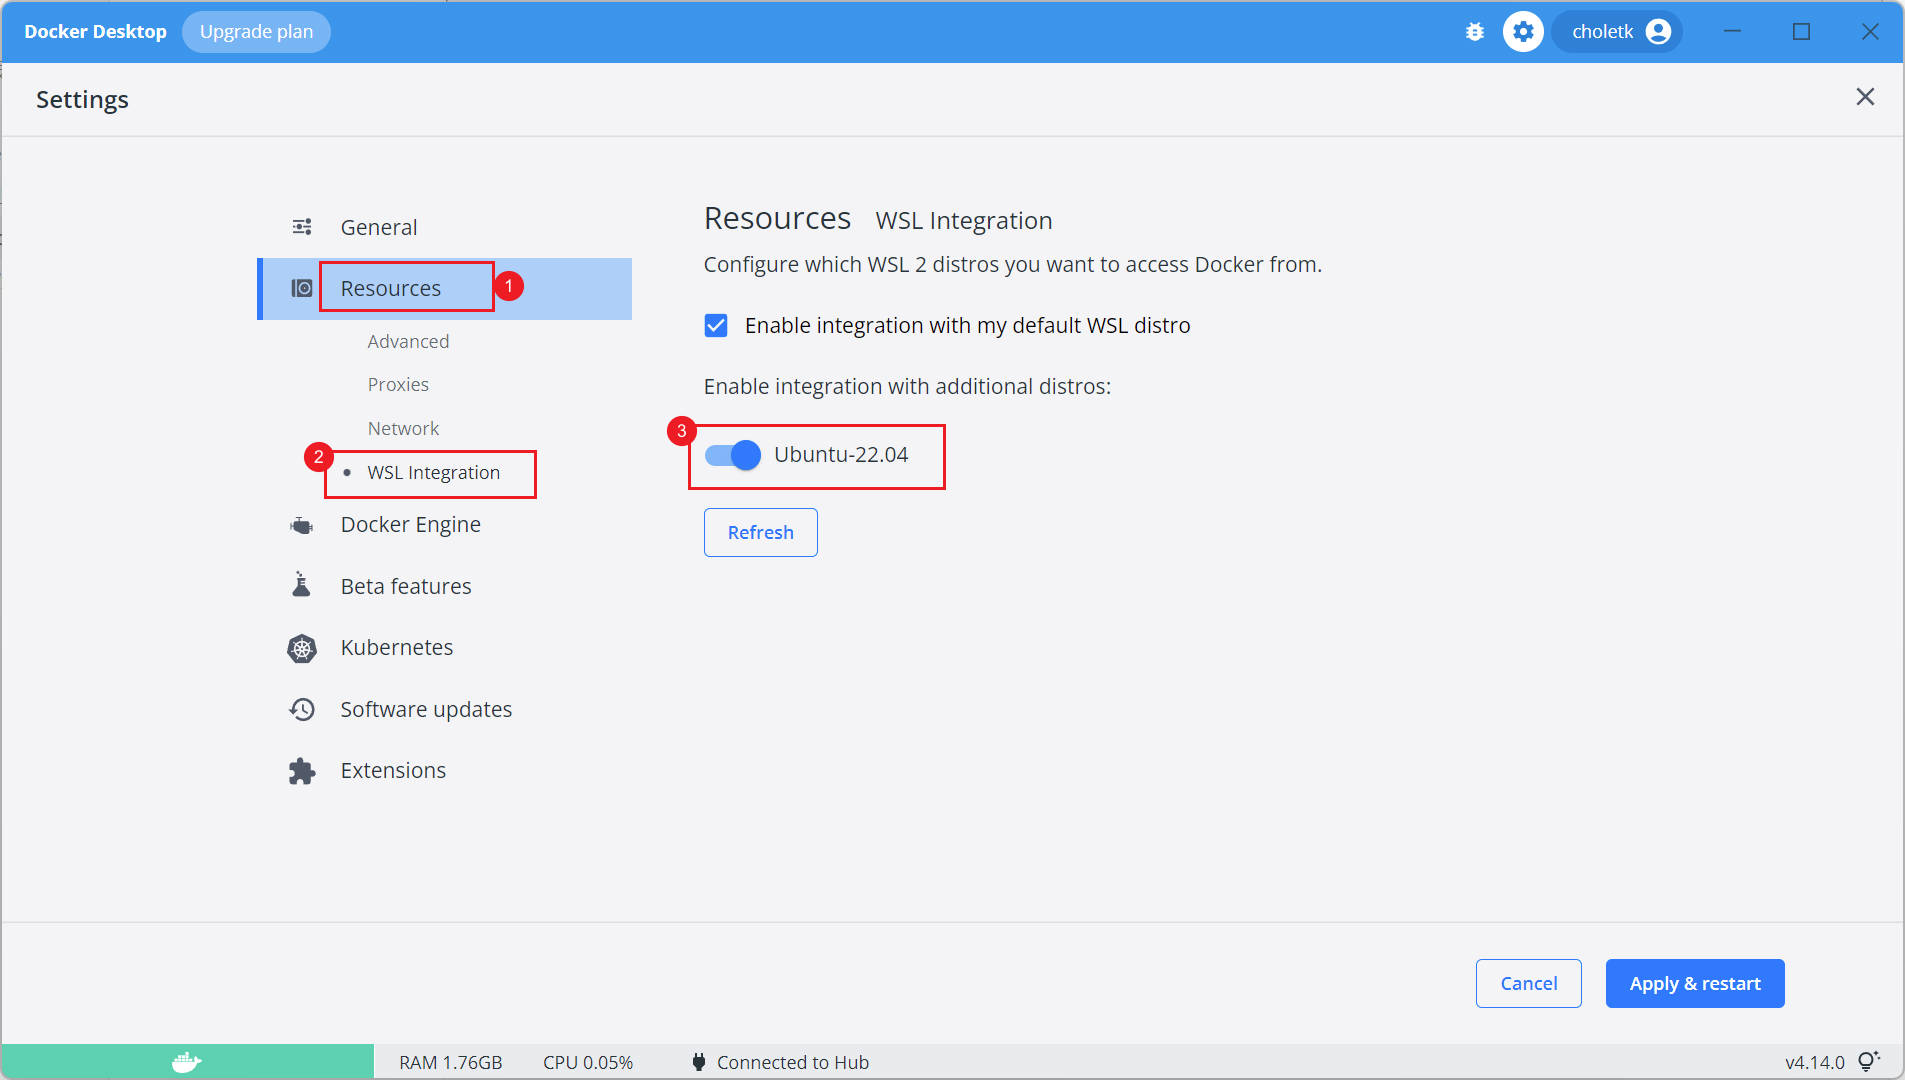1905x1080 pixels.
Task: Click the bug troubleshoot icon in header
Action: (x=1475, y=32)
